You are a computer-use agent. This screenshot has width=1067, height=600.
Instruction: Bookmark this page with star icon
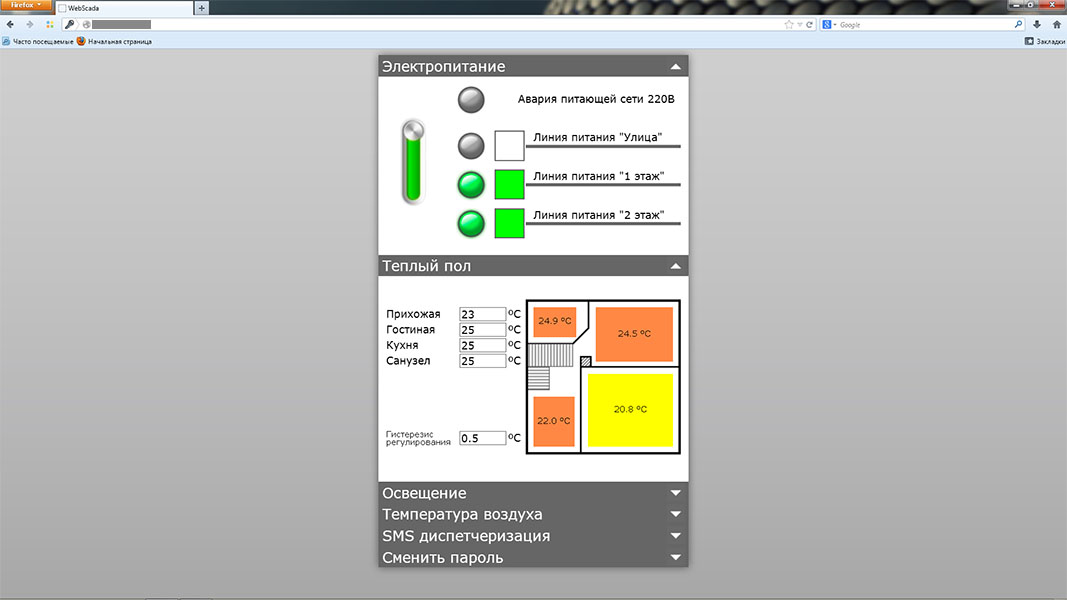789,24
